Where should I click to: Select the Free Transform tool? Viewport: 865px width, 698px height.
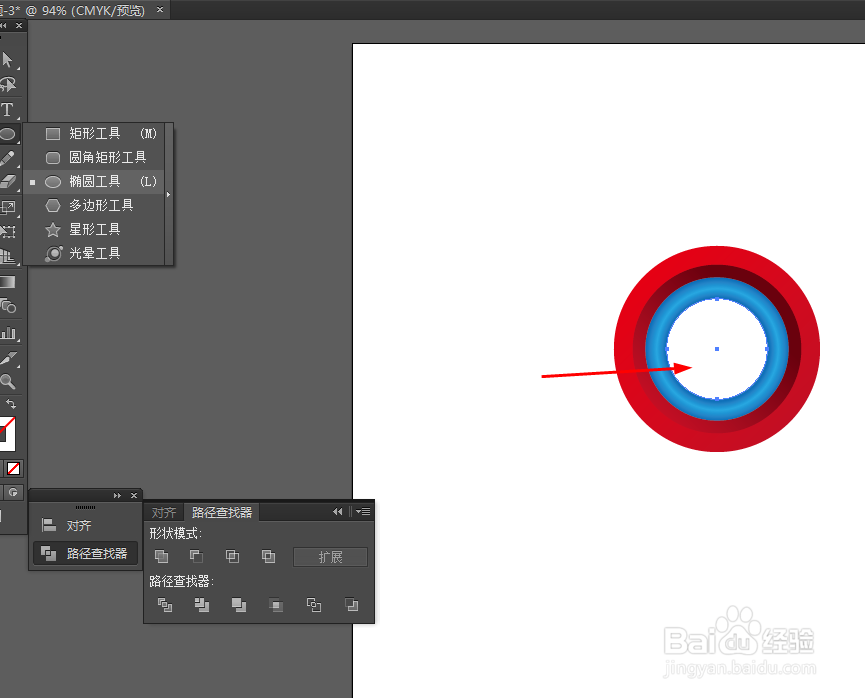7,232
